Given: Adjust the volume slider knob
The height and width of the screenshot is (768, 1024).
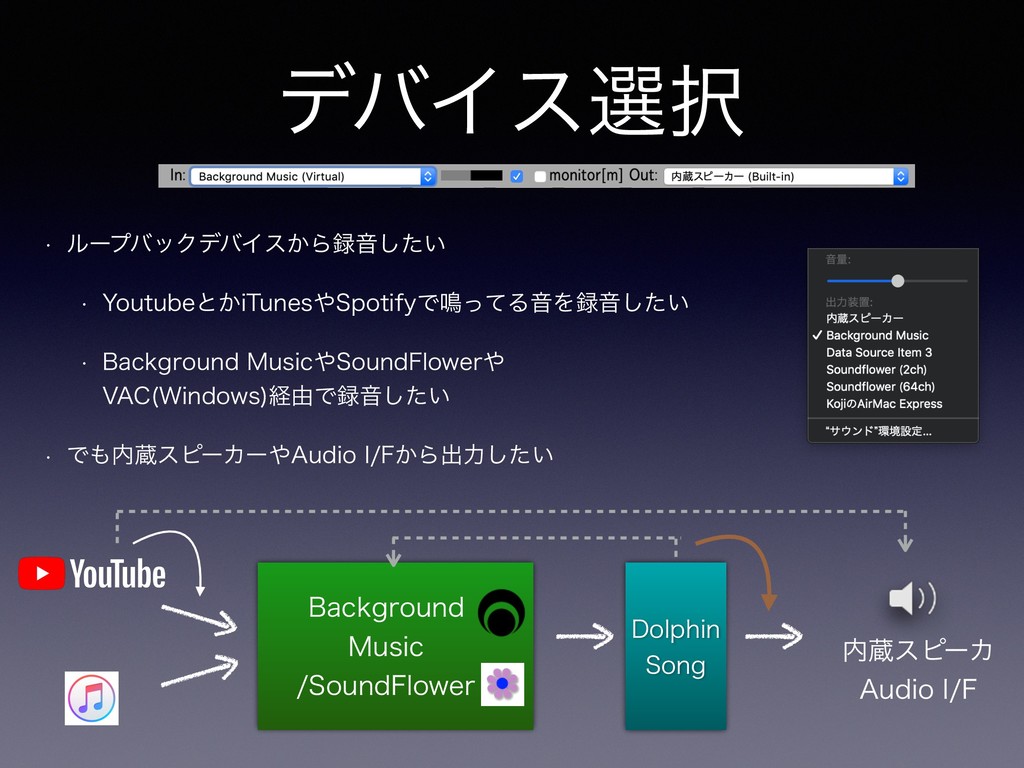Looking at the screenshot, I should pos(898,281).
